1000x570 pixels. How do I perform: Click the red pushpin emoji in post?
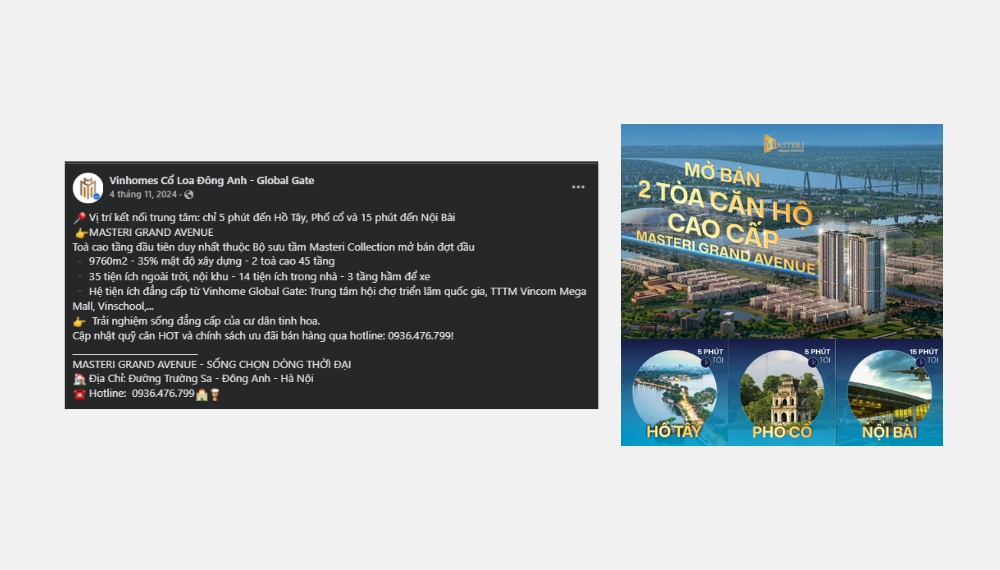[x=79, y=217]
